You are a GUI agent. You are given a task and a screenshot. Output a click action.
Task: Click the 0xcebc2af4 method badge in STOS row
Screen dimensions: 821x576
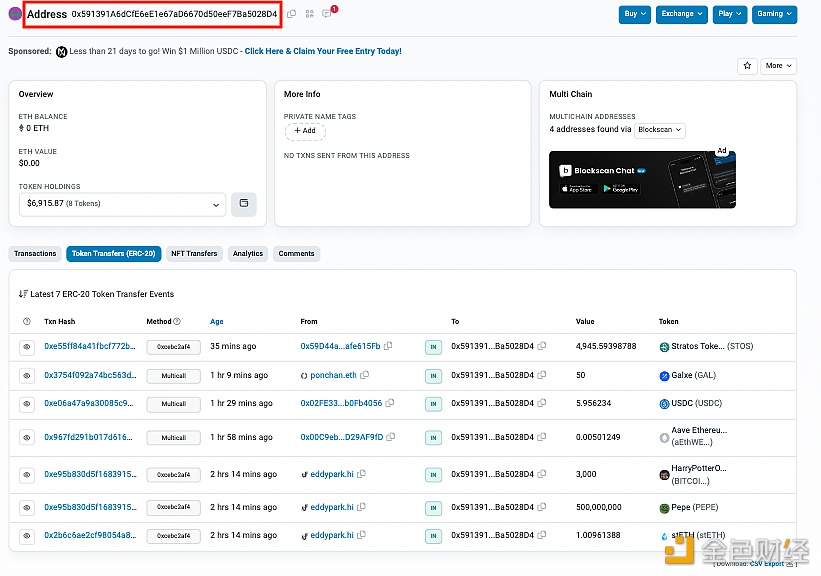click(173, 347)
